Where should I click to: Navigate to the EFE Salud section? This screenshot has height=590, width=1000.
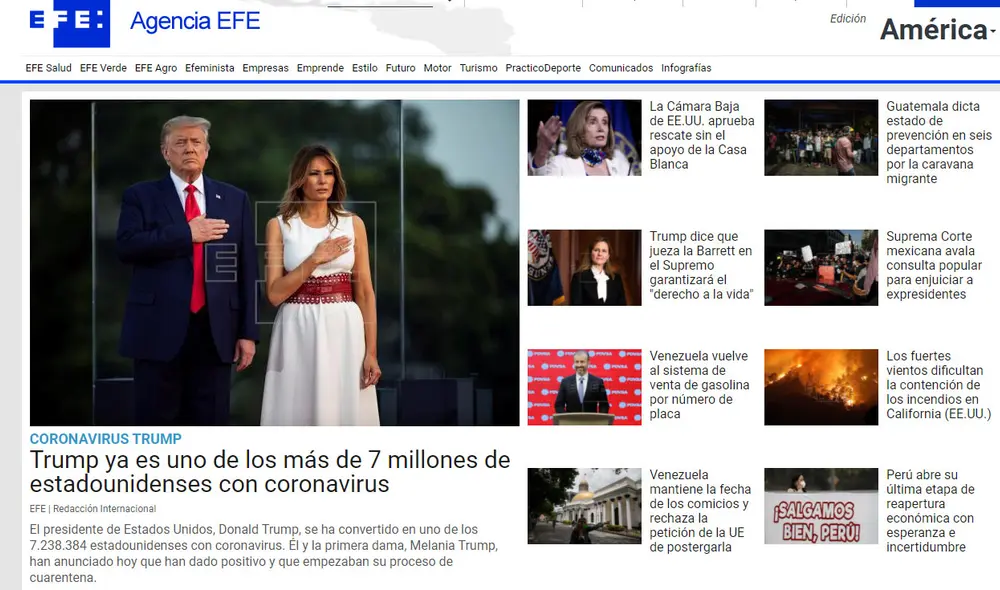click(48, 67)
